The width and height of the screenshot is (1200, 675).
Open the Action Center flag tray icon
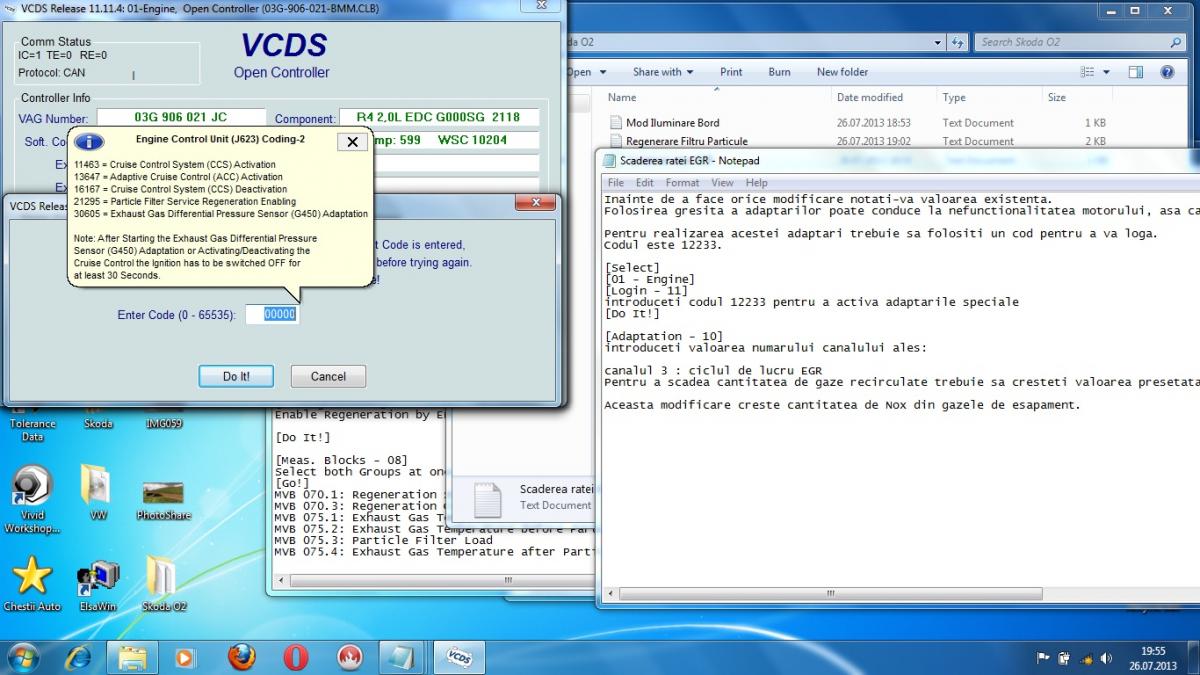[x=1043, y=658]
